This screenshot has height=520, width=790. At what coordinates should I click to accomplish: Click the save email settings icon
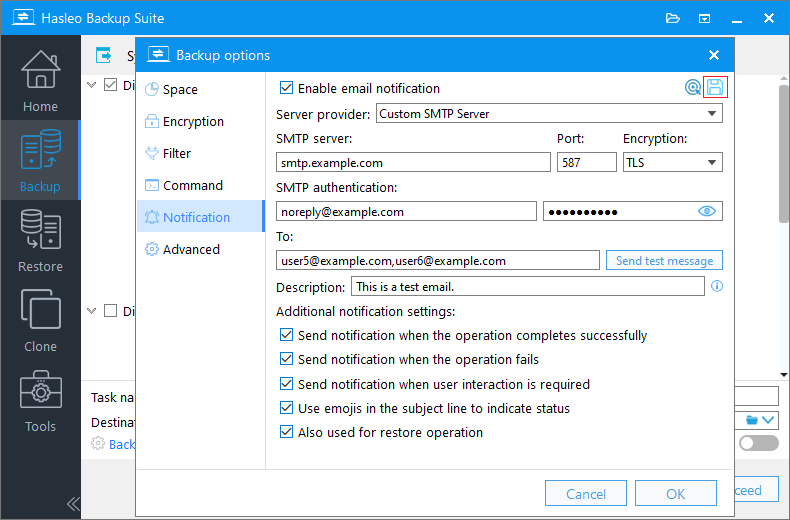click(715, 87)
